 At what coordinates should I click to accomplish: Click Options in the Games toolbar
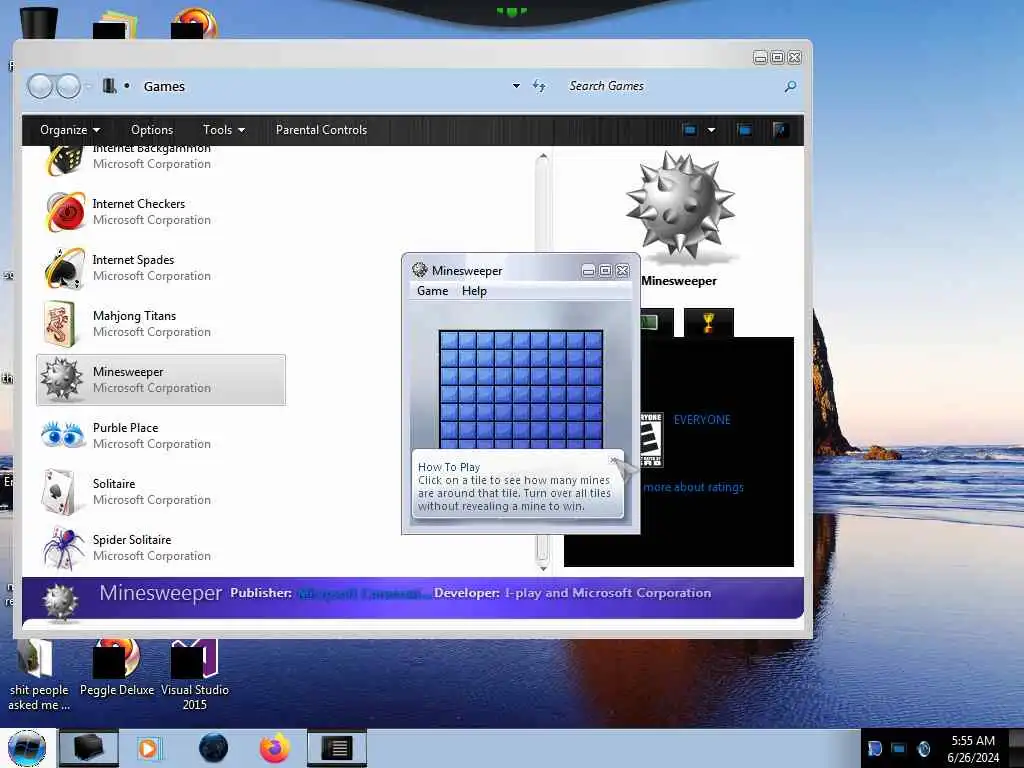coord(152,129)
